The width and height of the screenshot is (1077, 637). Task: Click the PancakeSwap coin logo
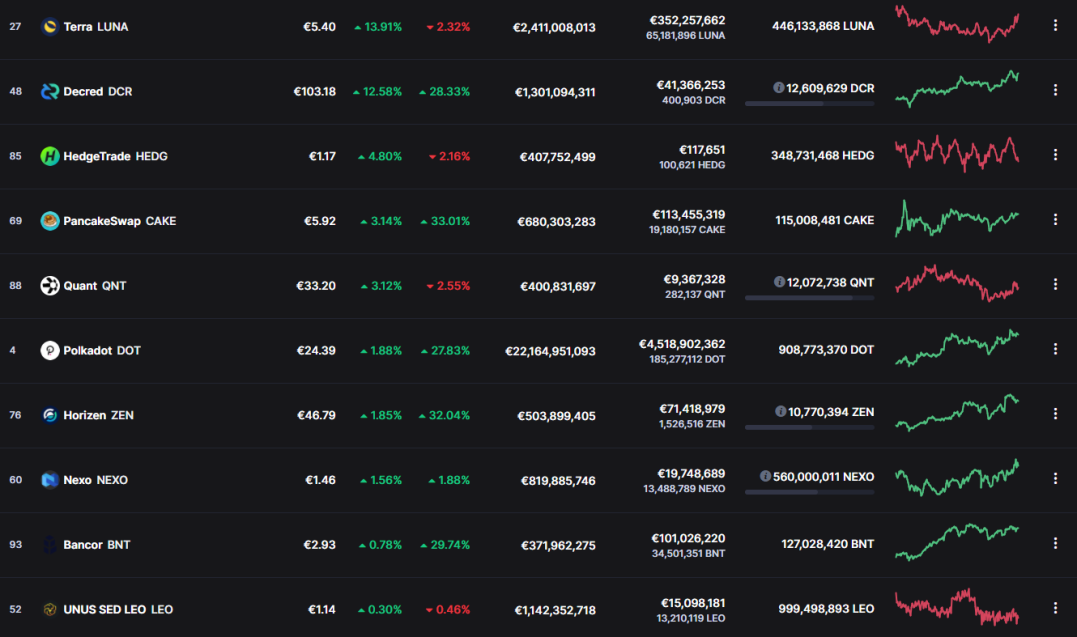pyautogui.click(x=49, y=221)
